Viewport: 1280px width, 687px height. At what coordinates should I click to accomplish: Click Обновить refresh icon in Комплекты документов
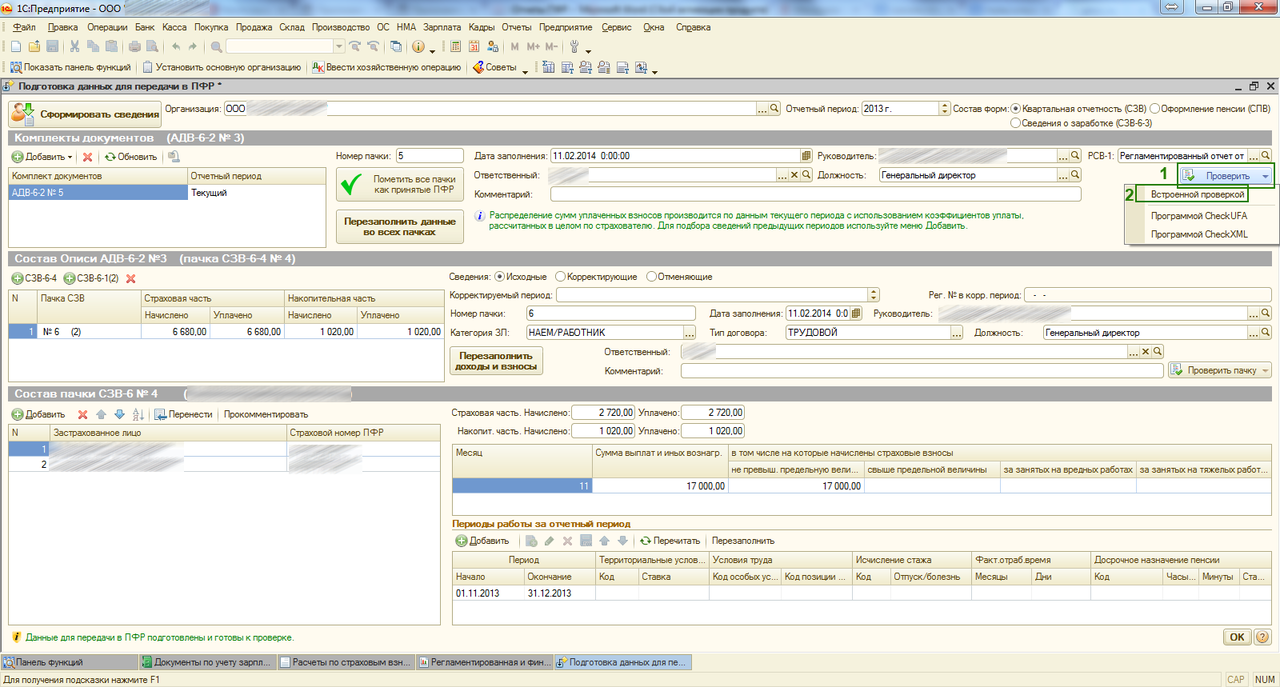pos(110,157)
